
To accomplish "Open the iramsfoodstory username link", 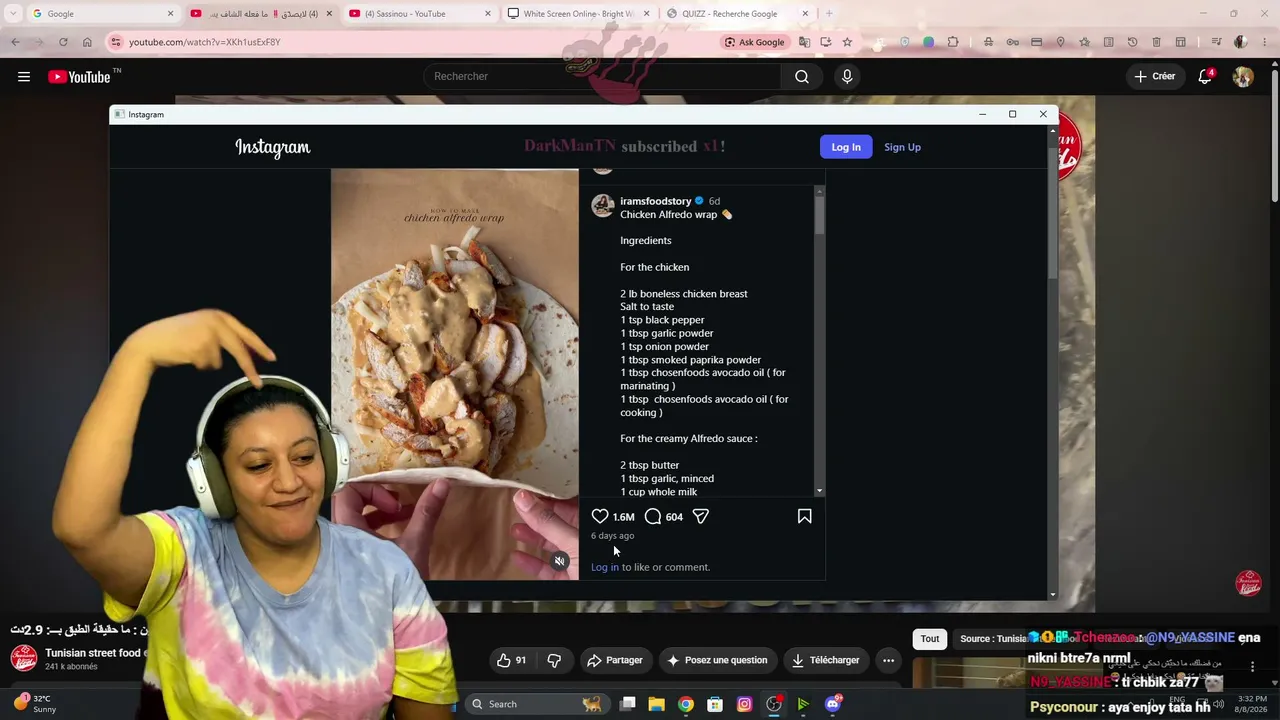I will tap(655, 201).
